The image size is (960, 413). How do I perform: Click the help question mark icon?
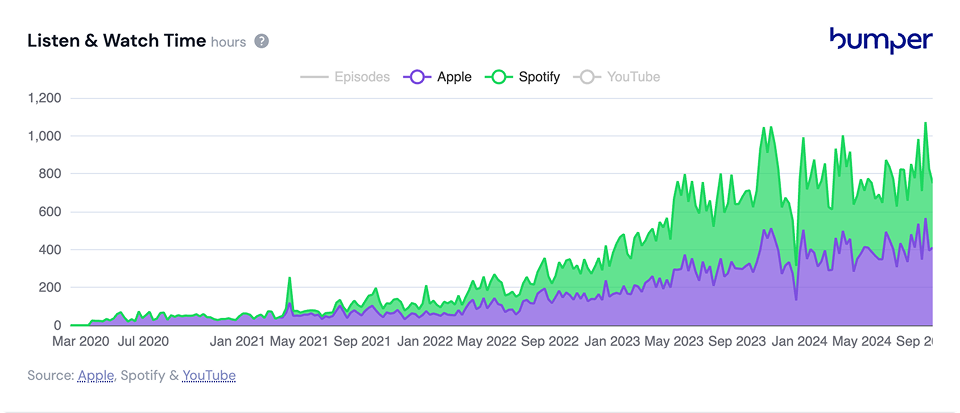(262, 41)
